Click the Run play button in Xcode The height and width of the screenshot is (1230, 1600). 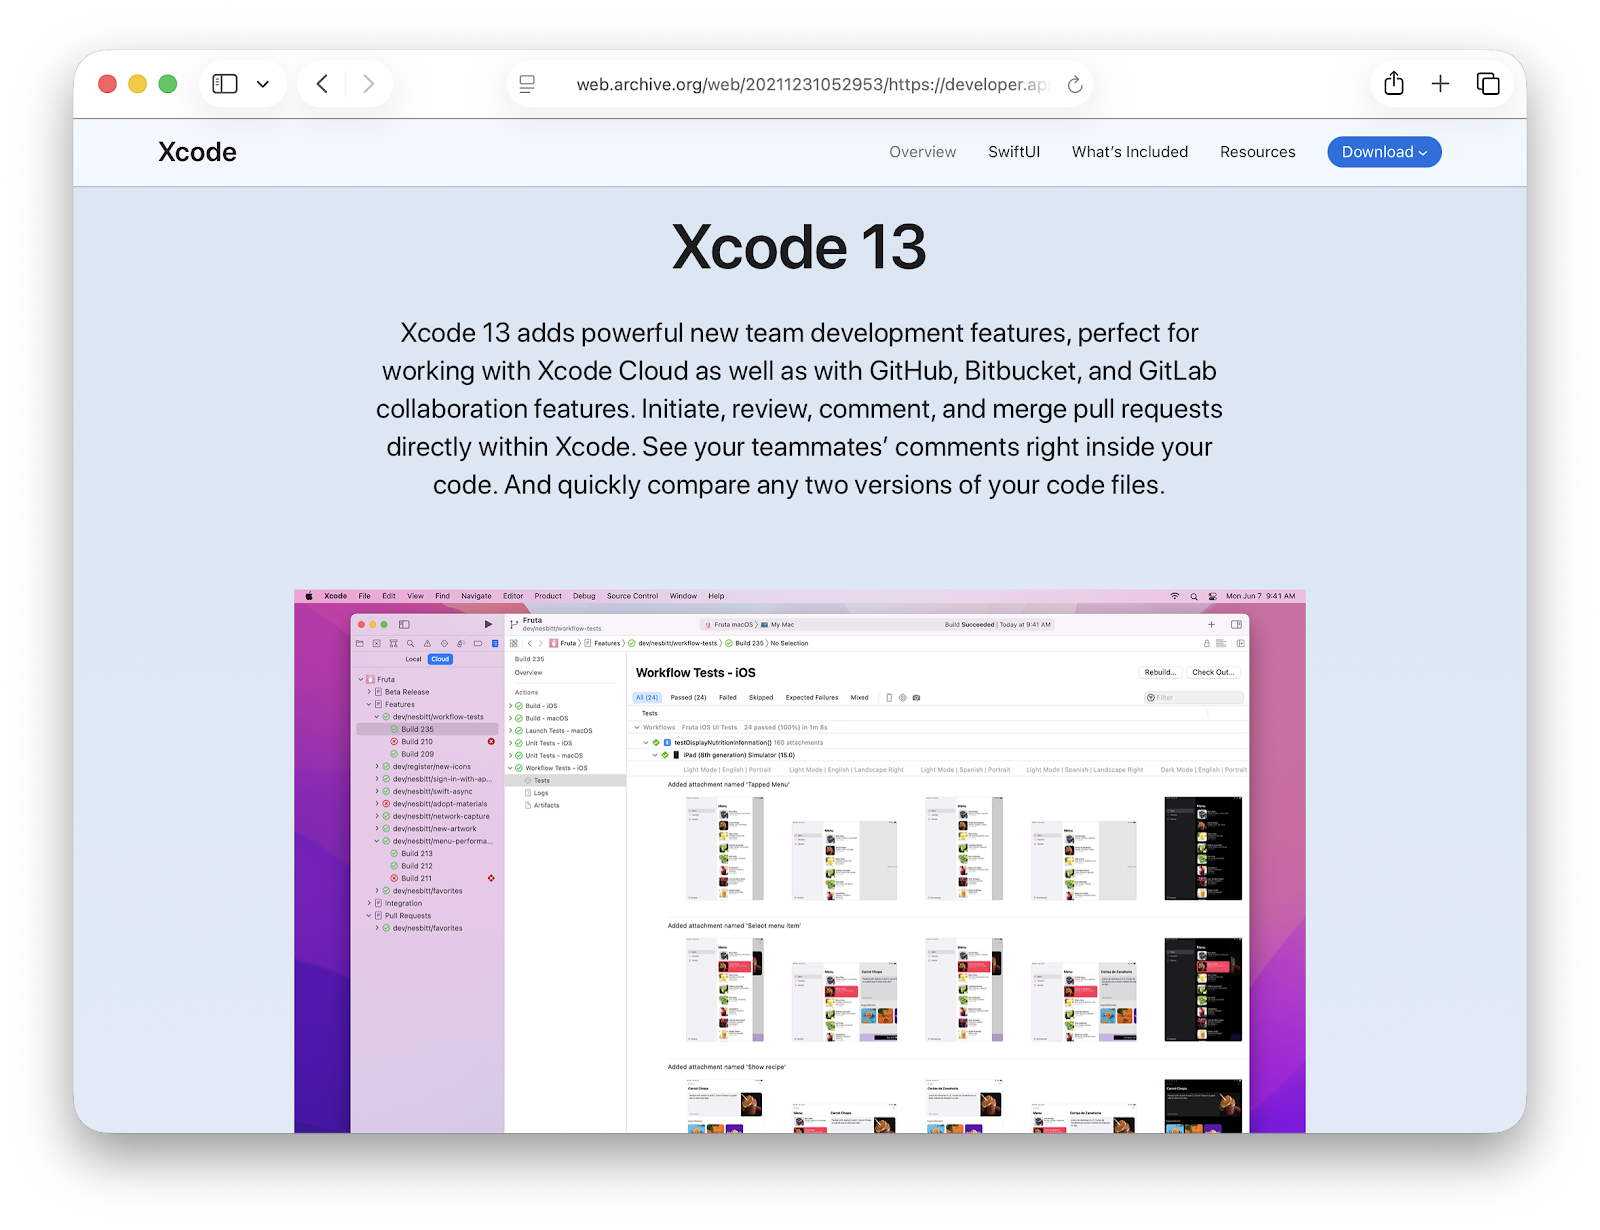click(488, 624)
